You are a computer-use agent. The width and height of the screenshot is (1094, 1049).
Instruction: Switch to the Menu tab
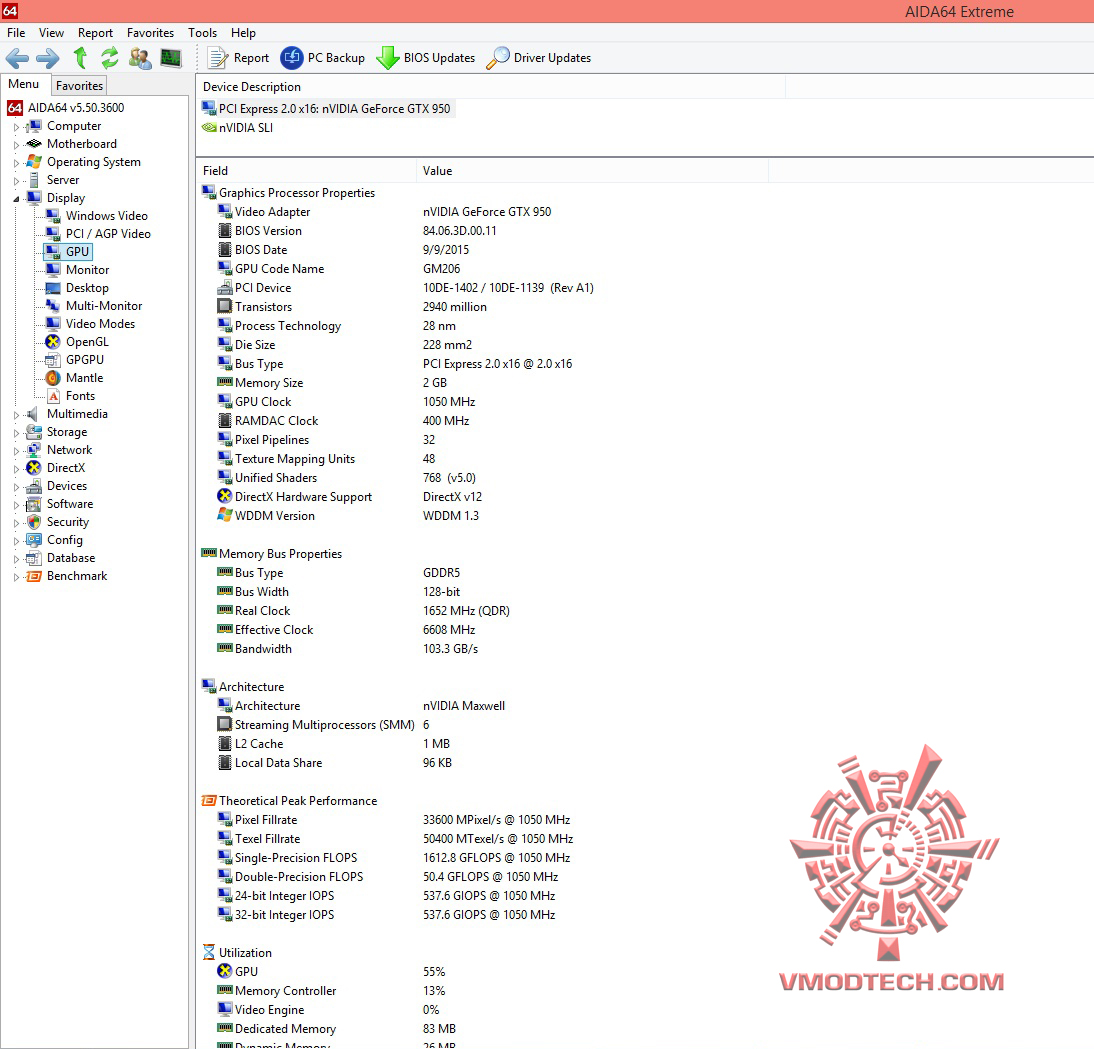[x=24, y=84]
